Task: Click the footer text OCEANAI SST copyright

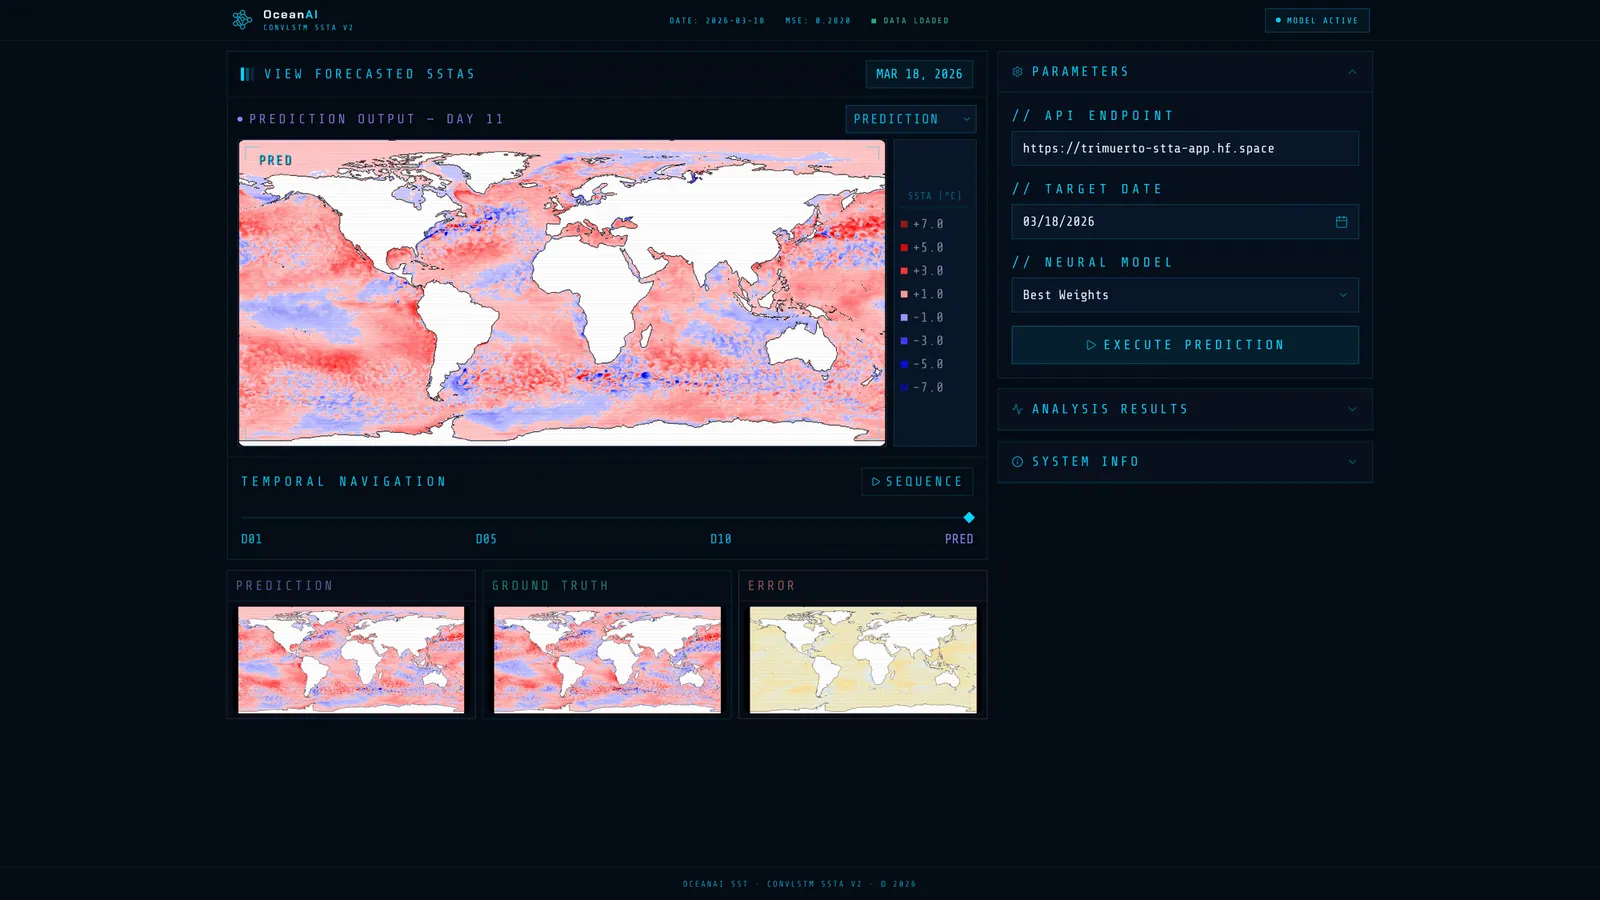Action: (x=800, y=884)
